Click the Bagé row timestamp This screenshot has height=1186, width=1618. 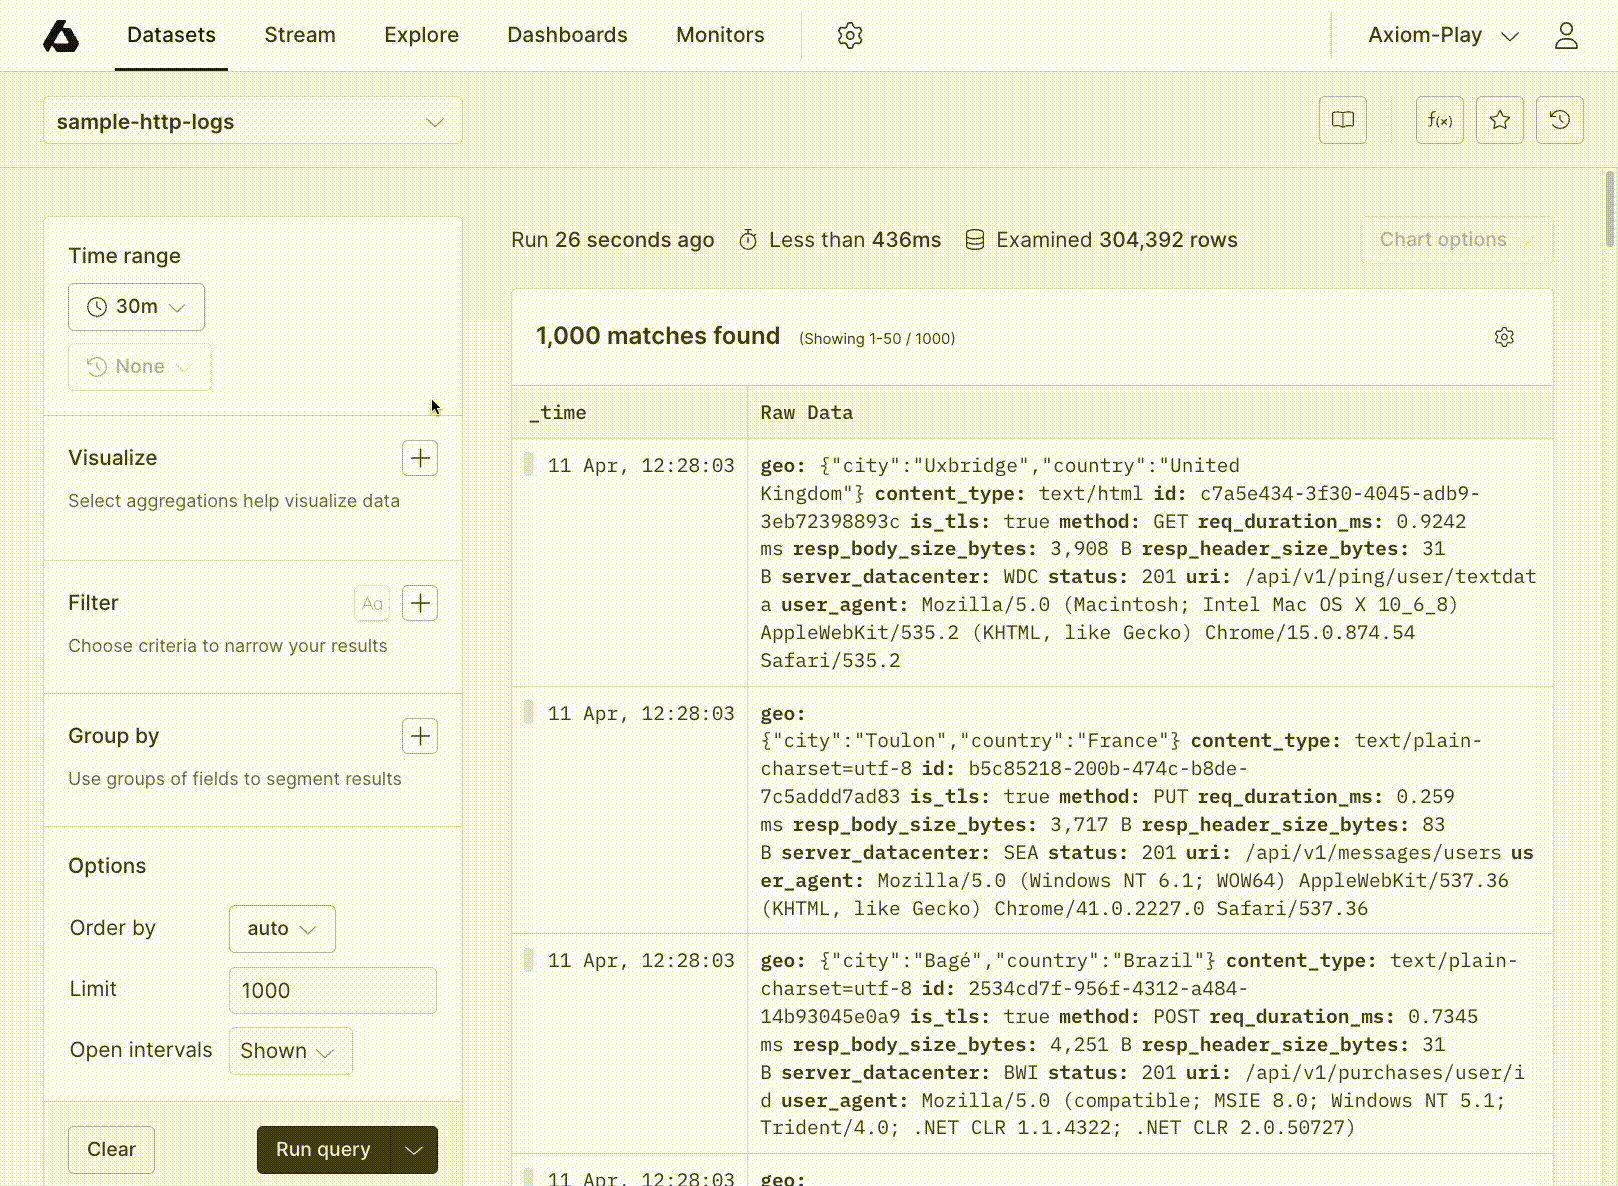(641, 960)
